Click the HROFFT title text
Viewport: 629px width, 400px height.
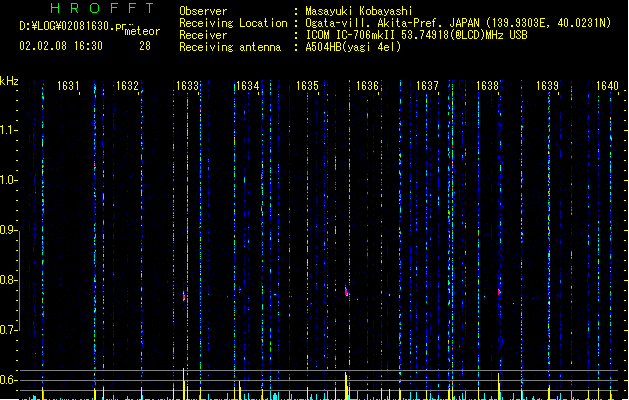pos(102,8)
